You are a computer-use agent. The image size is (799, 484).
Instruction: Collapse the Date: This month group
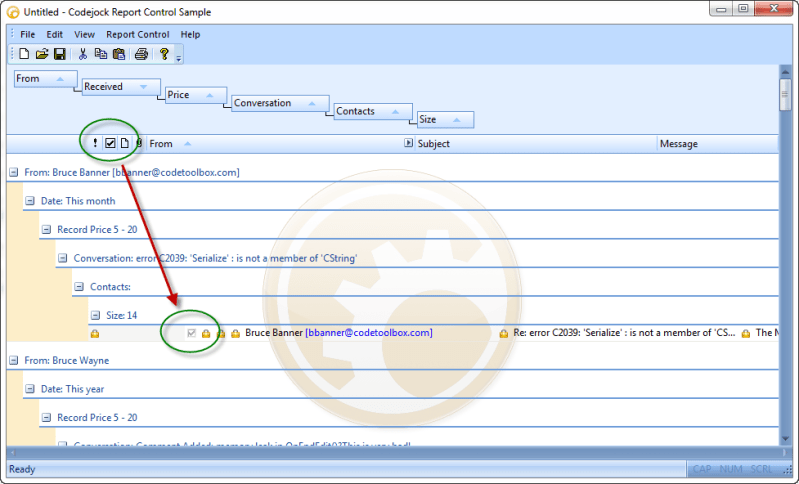pyautogui.click(x=30, y=201)
